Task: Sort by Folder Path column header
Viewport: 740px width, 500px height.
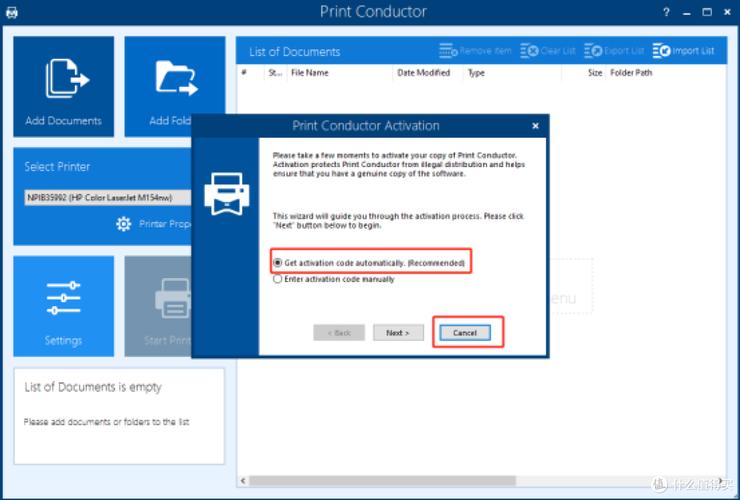Action: point(666,73)
